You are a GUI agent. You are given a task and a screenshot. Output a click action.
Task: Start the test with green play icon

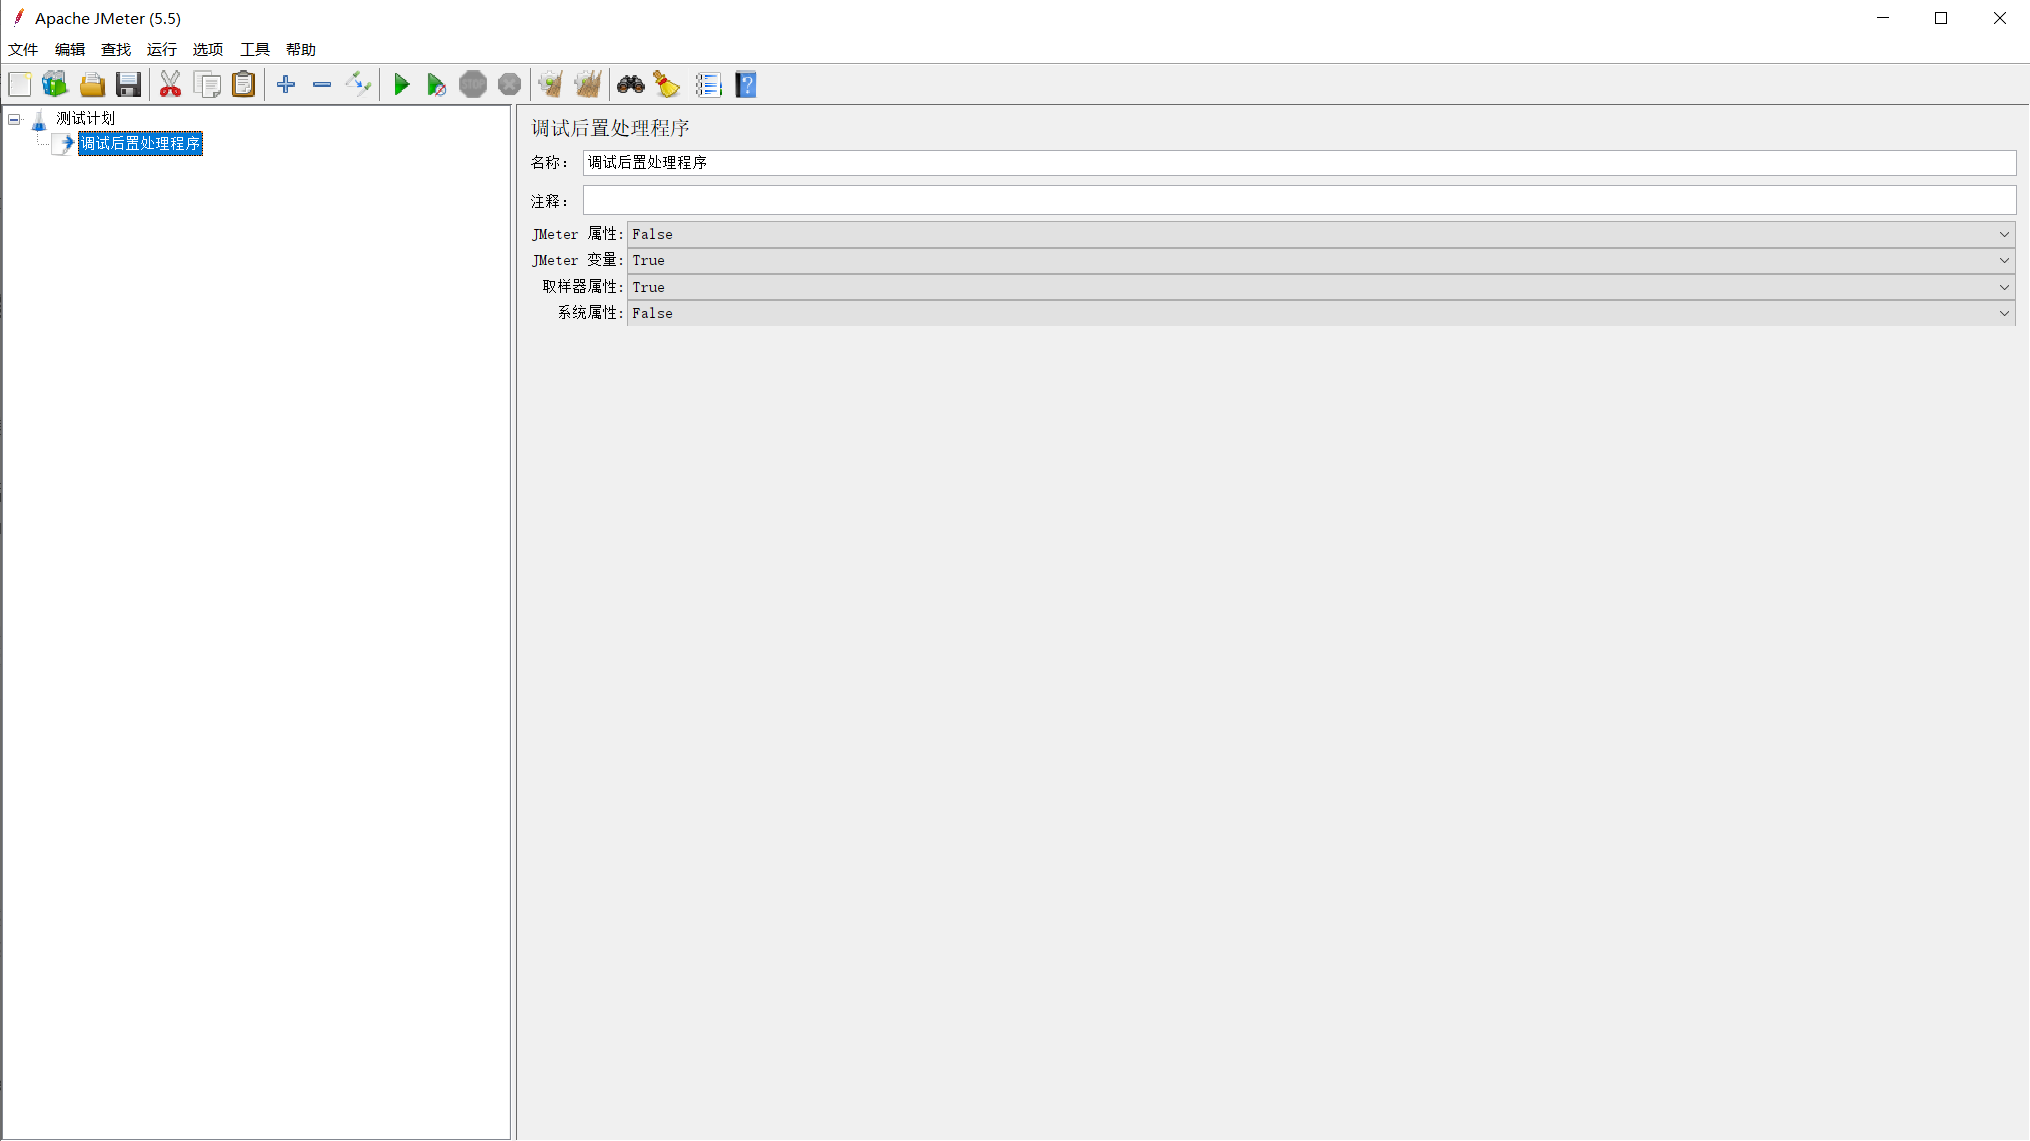click(x=401, y=85)
